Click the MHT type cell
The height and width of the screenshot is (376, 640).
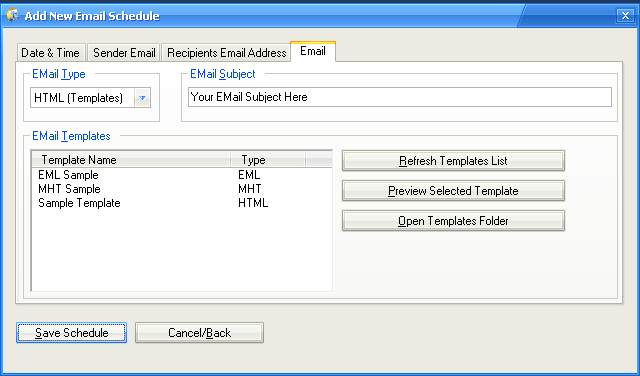pyautogui.click(x=250, y=189)
